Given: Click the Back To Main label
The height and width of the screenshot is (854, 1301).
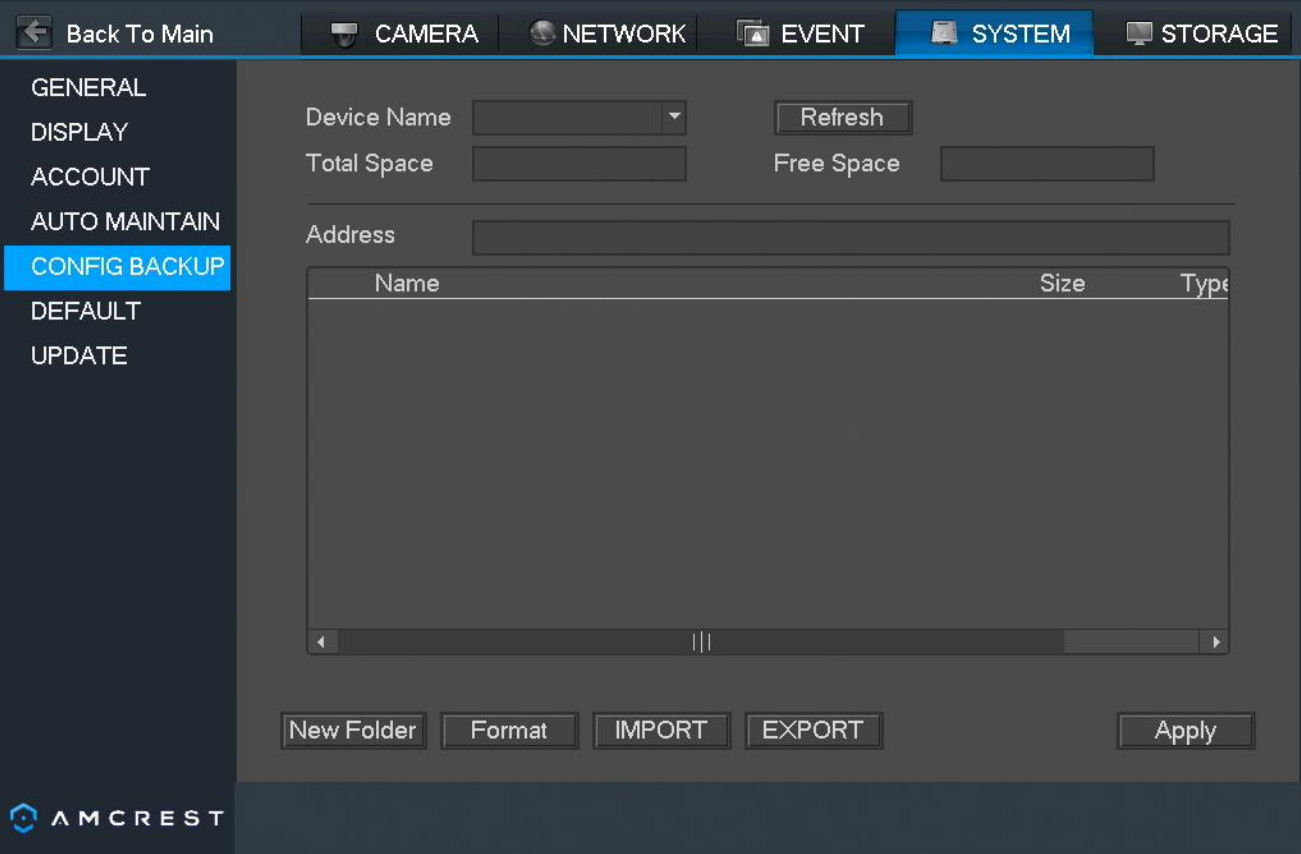Looking at the screenshot, I should click(140, 34).
